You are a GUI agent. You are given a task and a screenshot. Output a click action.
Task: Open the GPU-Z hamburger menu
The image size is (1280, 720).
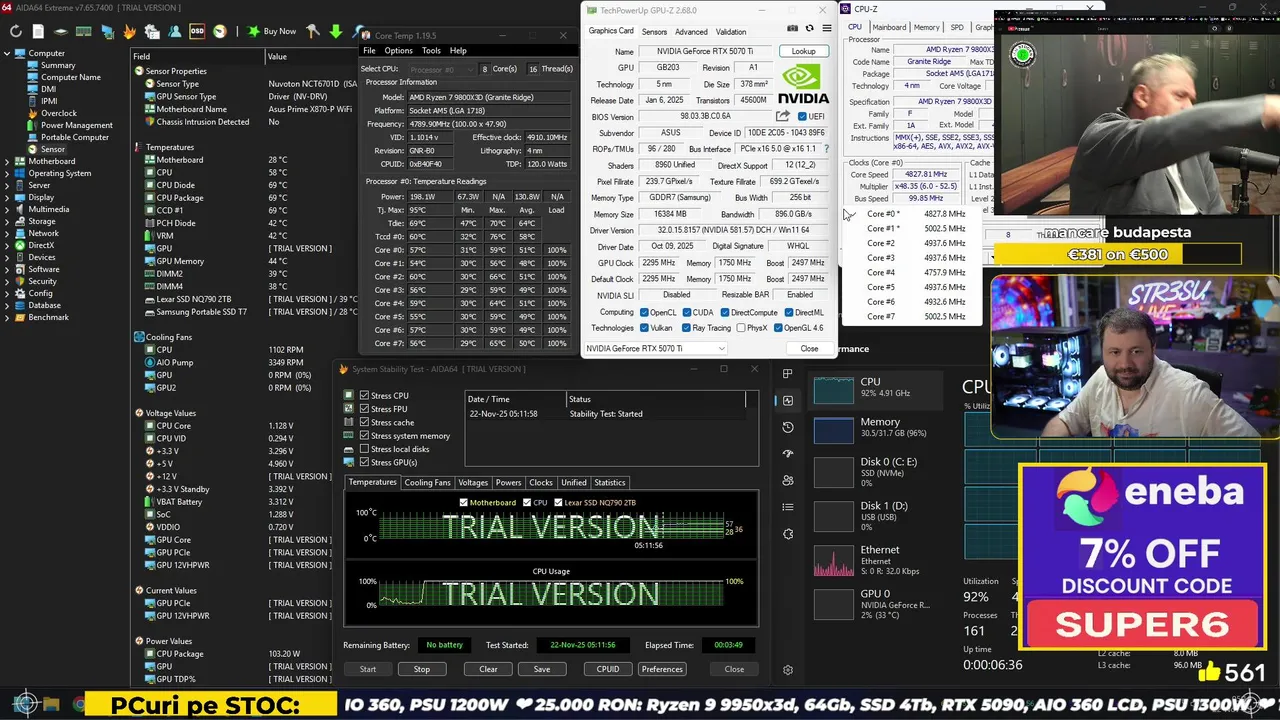(x=826, y=29)
